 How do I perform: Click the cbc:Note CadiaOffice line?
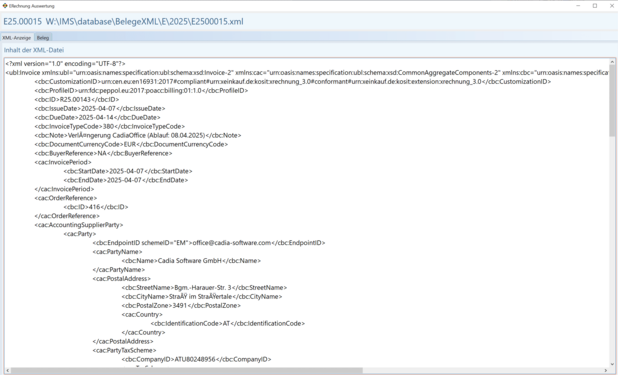138,135
